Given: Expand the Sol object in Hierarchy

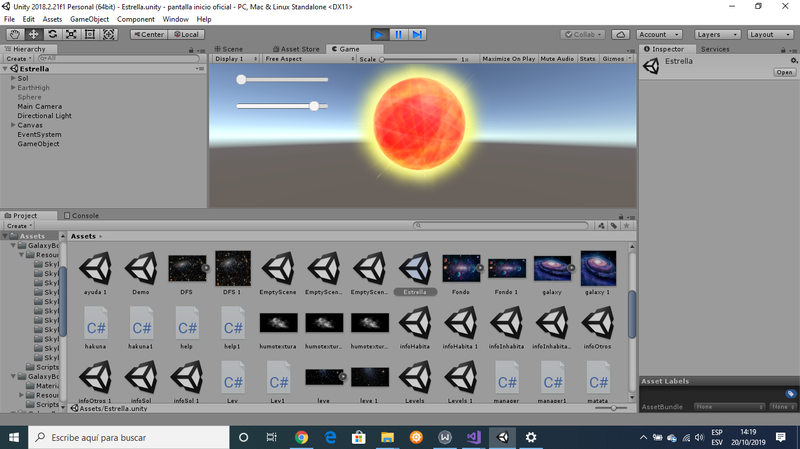Looking at the screenshot, I should coord(12,78).
